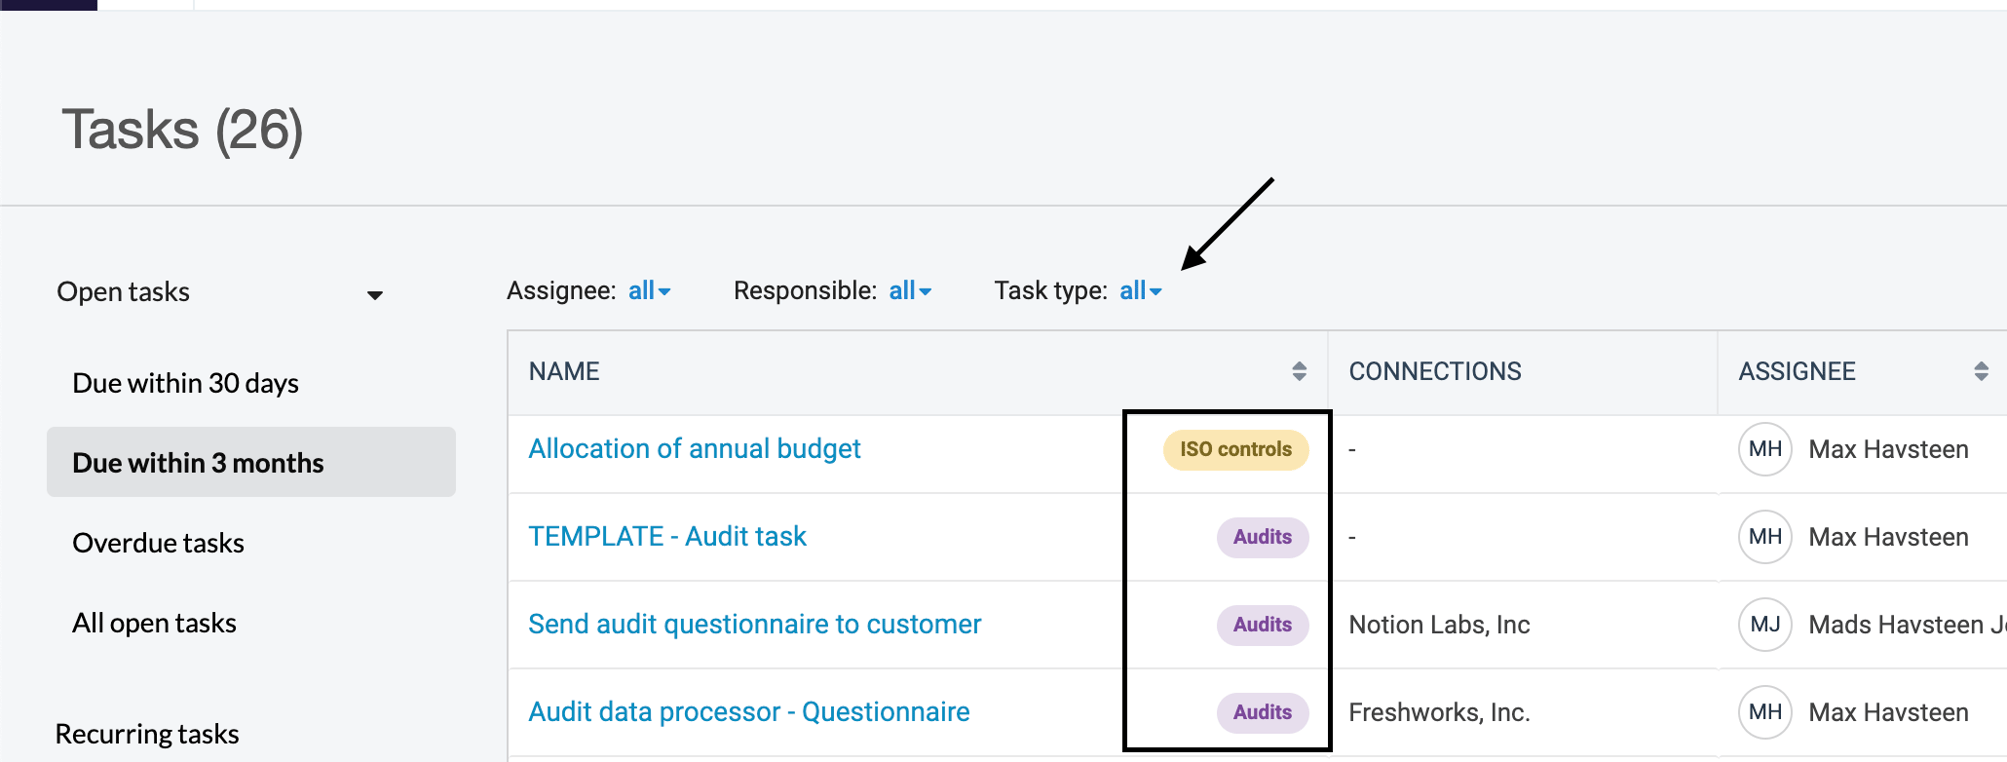Viewport: 2007px width, 762px height.
Task: Click the Audits tag on TEMPLATE - Audit task
Action: tap(1262, 537)
